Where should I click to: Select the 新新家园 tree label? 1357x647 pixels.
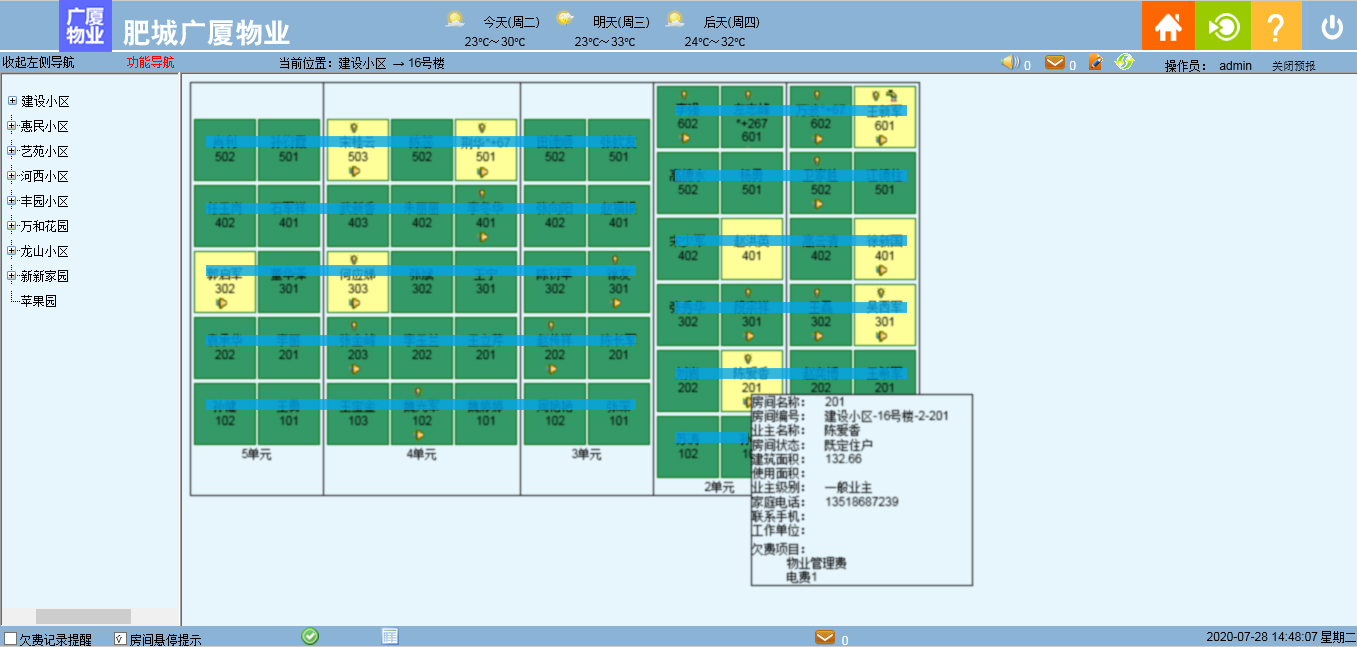pyautogui.click(x=45, y=275)
